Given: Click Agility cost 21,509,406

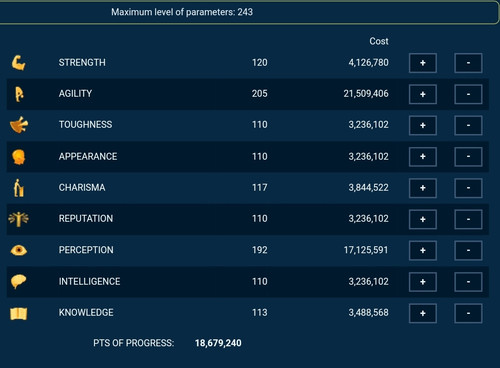Looking at the screenshot, I should point(366,93).
